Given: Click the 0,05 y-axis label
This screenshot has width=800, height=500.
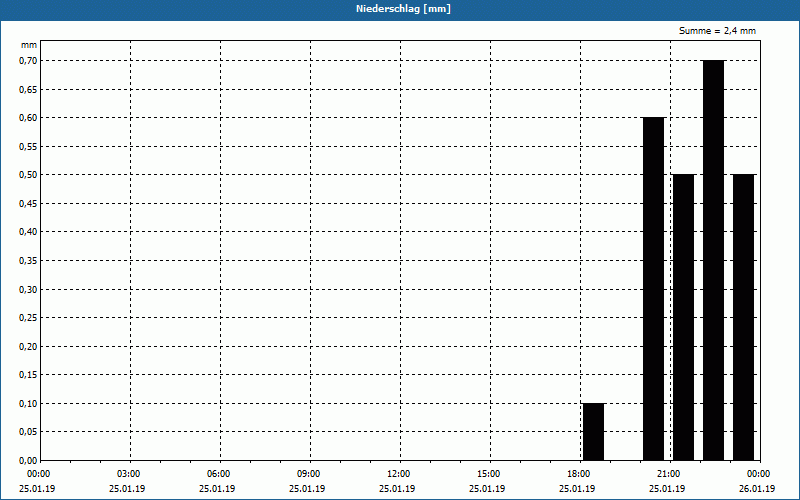Looking at the screenshot, I should click(29, 432).
